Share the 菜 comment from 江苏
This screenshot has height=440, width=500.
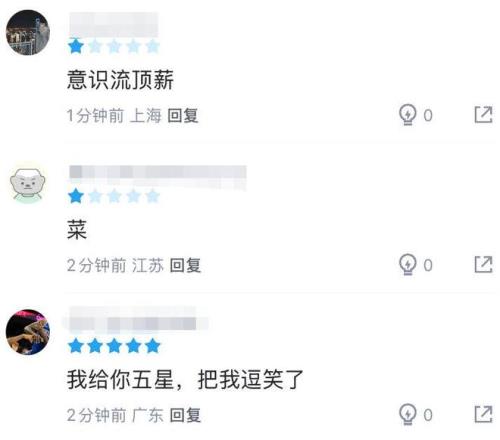(x=483, y=264)
